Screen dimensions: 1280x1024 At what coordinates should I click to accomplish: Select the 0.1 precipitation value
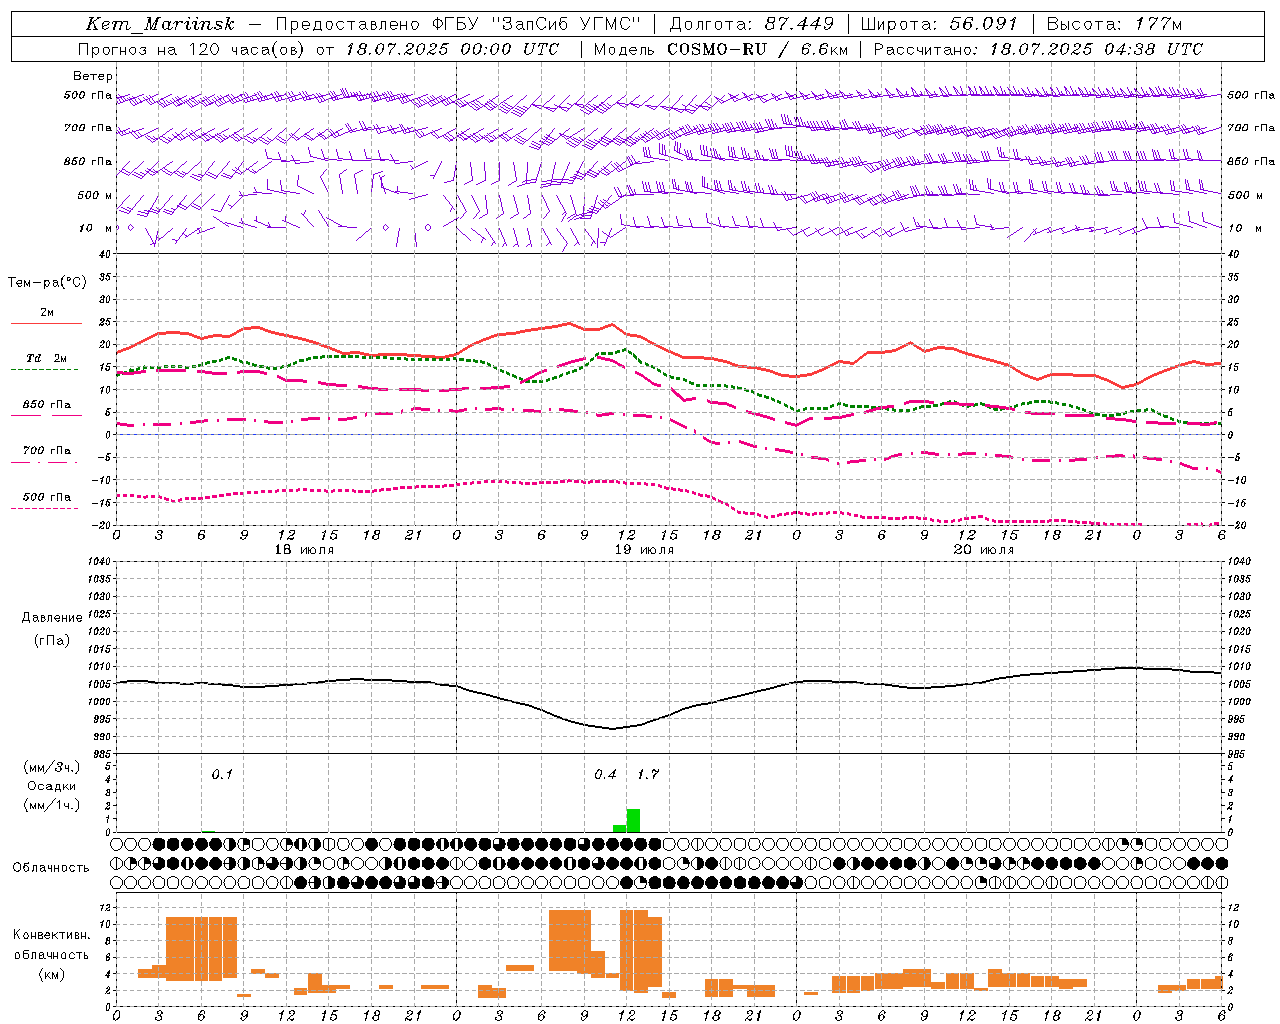click(222, 774)
